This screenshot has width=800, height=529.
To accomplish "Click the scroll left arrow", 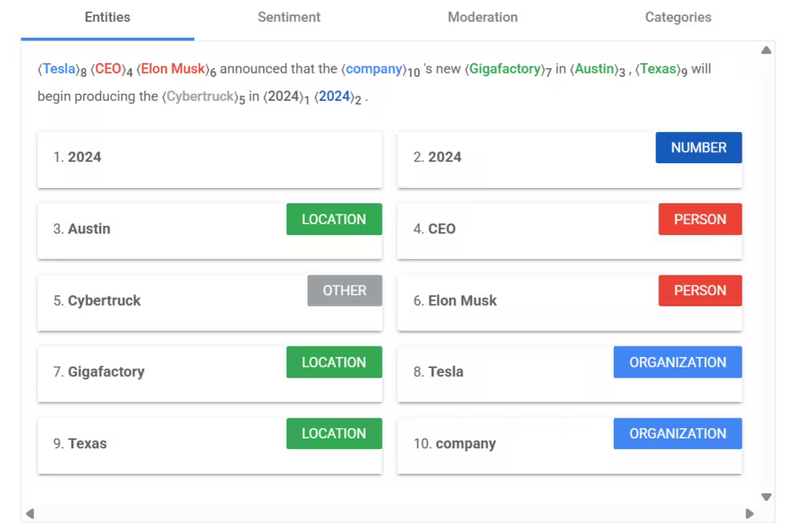I will point(30,514).
